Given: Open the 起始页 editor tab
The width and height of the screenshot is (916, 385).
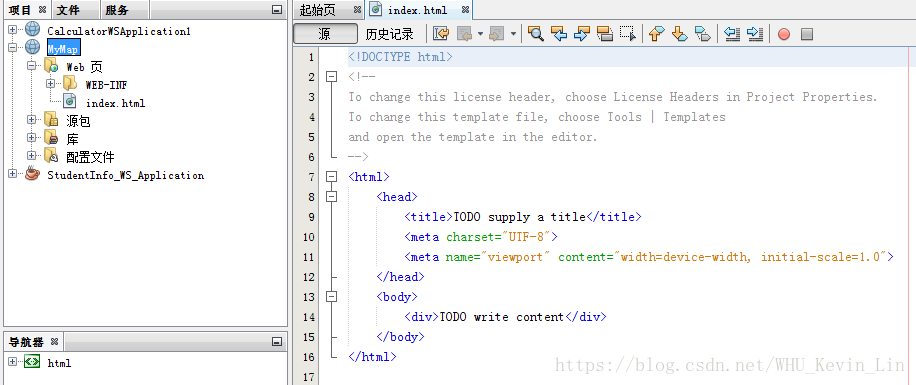Looking at the screenshot, I should click(318, 10).
